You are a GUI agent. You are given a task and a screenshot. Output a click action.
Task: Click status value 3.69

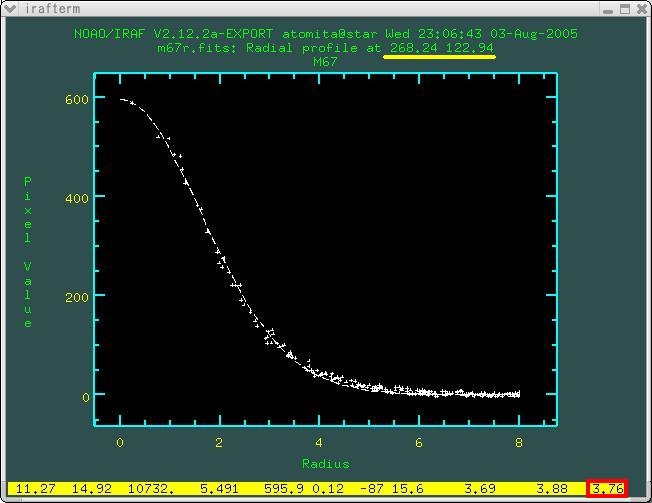480,488
